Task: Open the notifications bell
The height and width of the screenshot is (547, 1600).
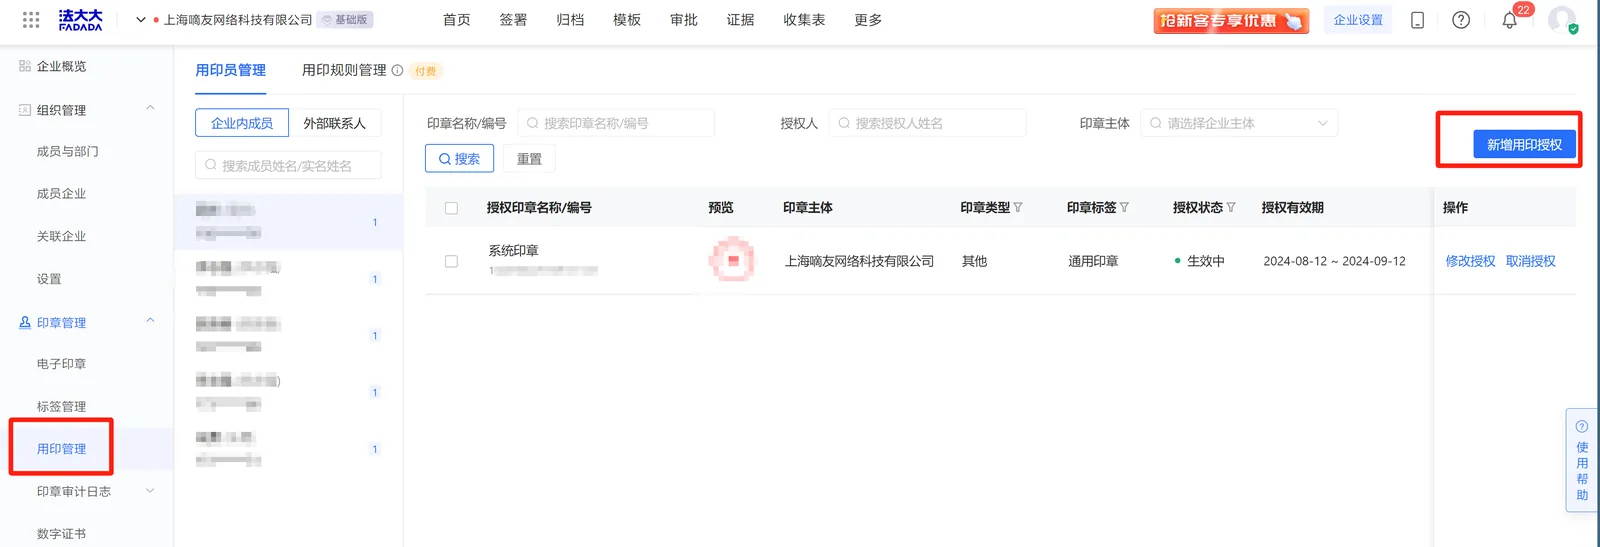Action: point(1510,20)
